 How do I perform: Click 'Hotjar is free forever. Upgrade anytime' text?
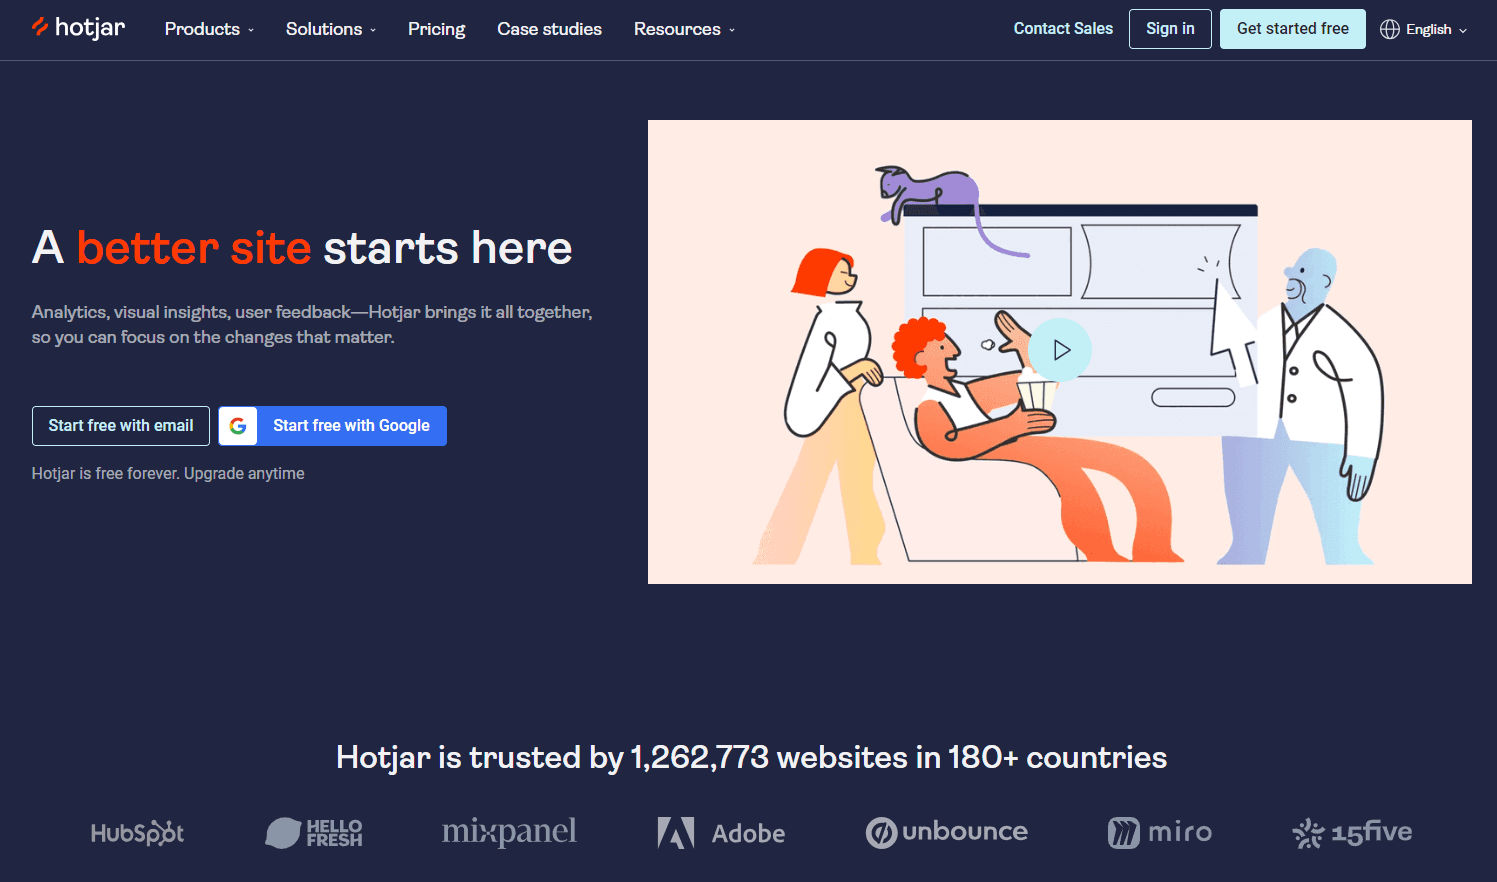168,474
